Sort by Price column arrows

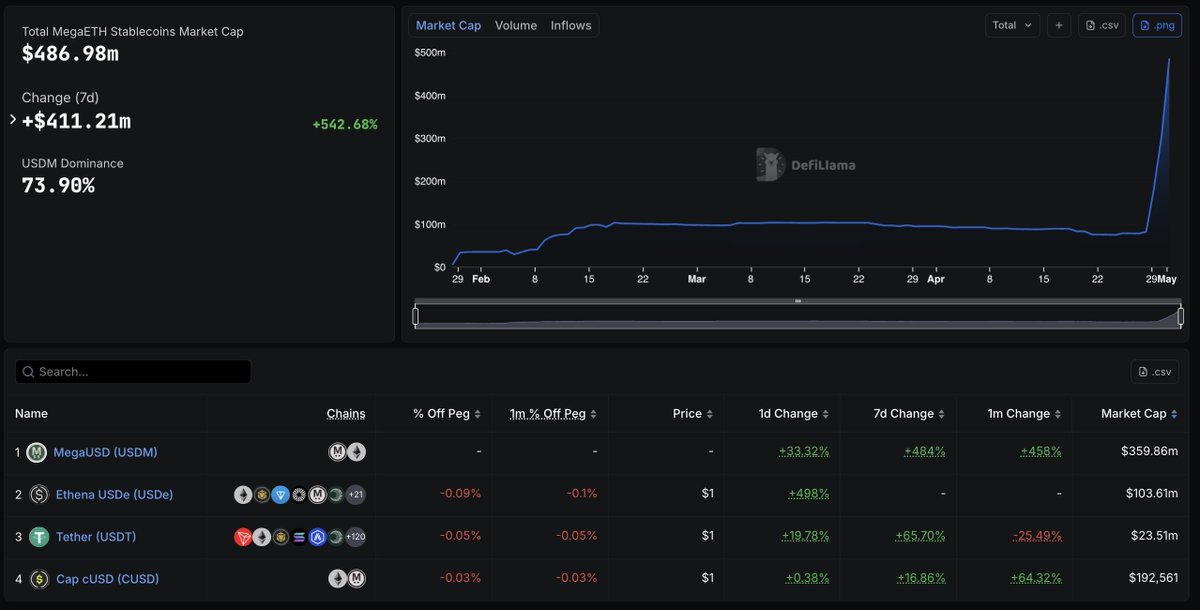pyautogui.click(x=710, y=414)
